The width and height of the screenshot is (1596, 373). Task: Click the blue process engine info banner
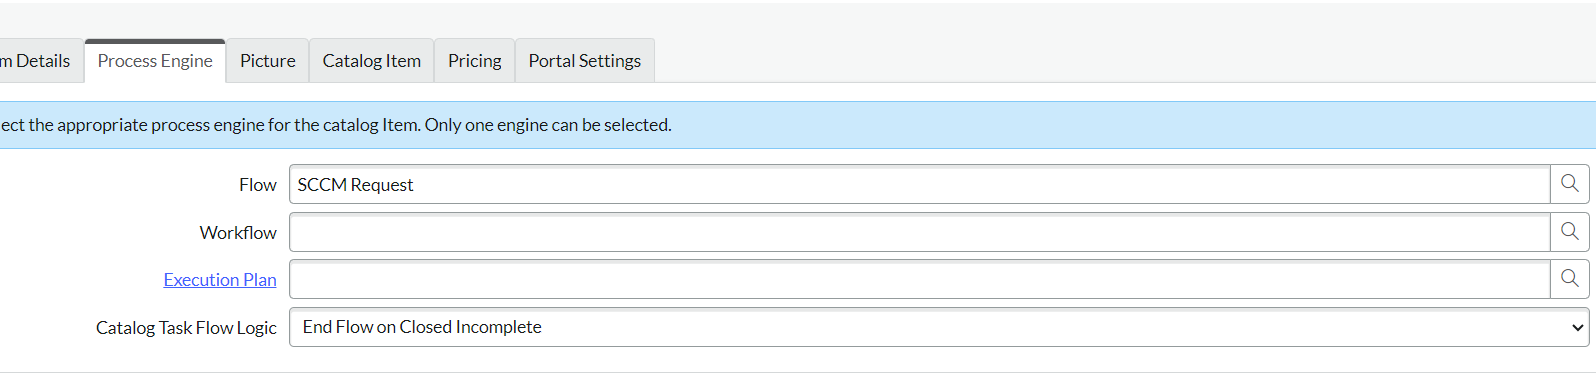pos(798,125)
